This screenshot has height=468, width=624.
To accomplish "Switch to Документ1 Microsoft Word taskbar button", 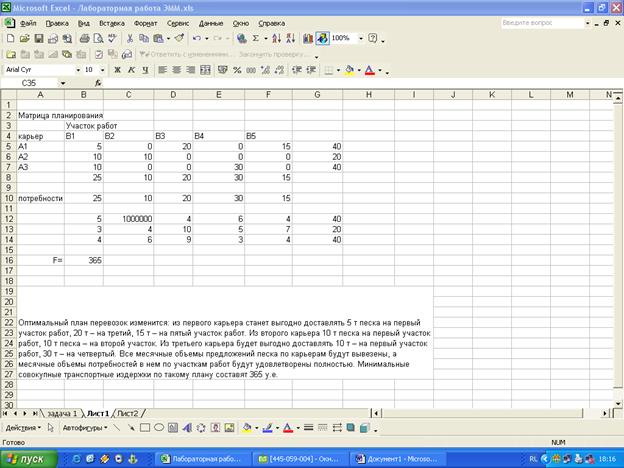I will tap(397, 459).
